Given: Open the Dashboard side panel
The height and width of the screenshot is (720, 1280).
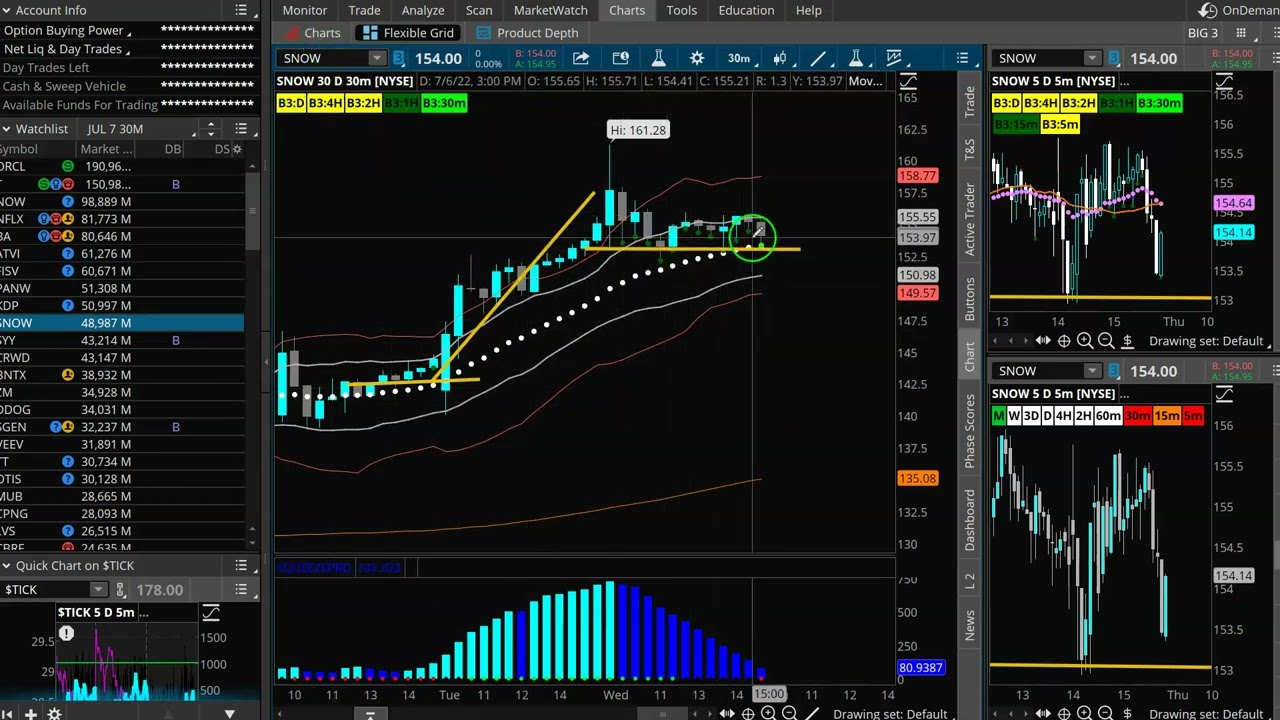Looking at the screenshot, I should click(969, 520).
